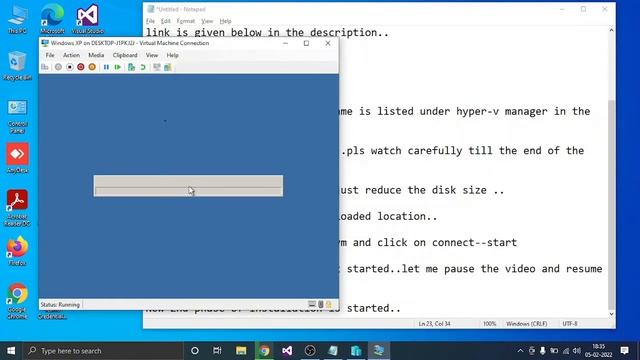This screenshot has height=360, width=640.
Task: Click 100% zoom in Notepad status bar
Action: pos(489,324)
